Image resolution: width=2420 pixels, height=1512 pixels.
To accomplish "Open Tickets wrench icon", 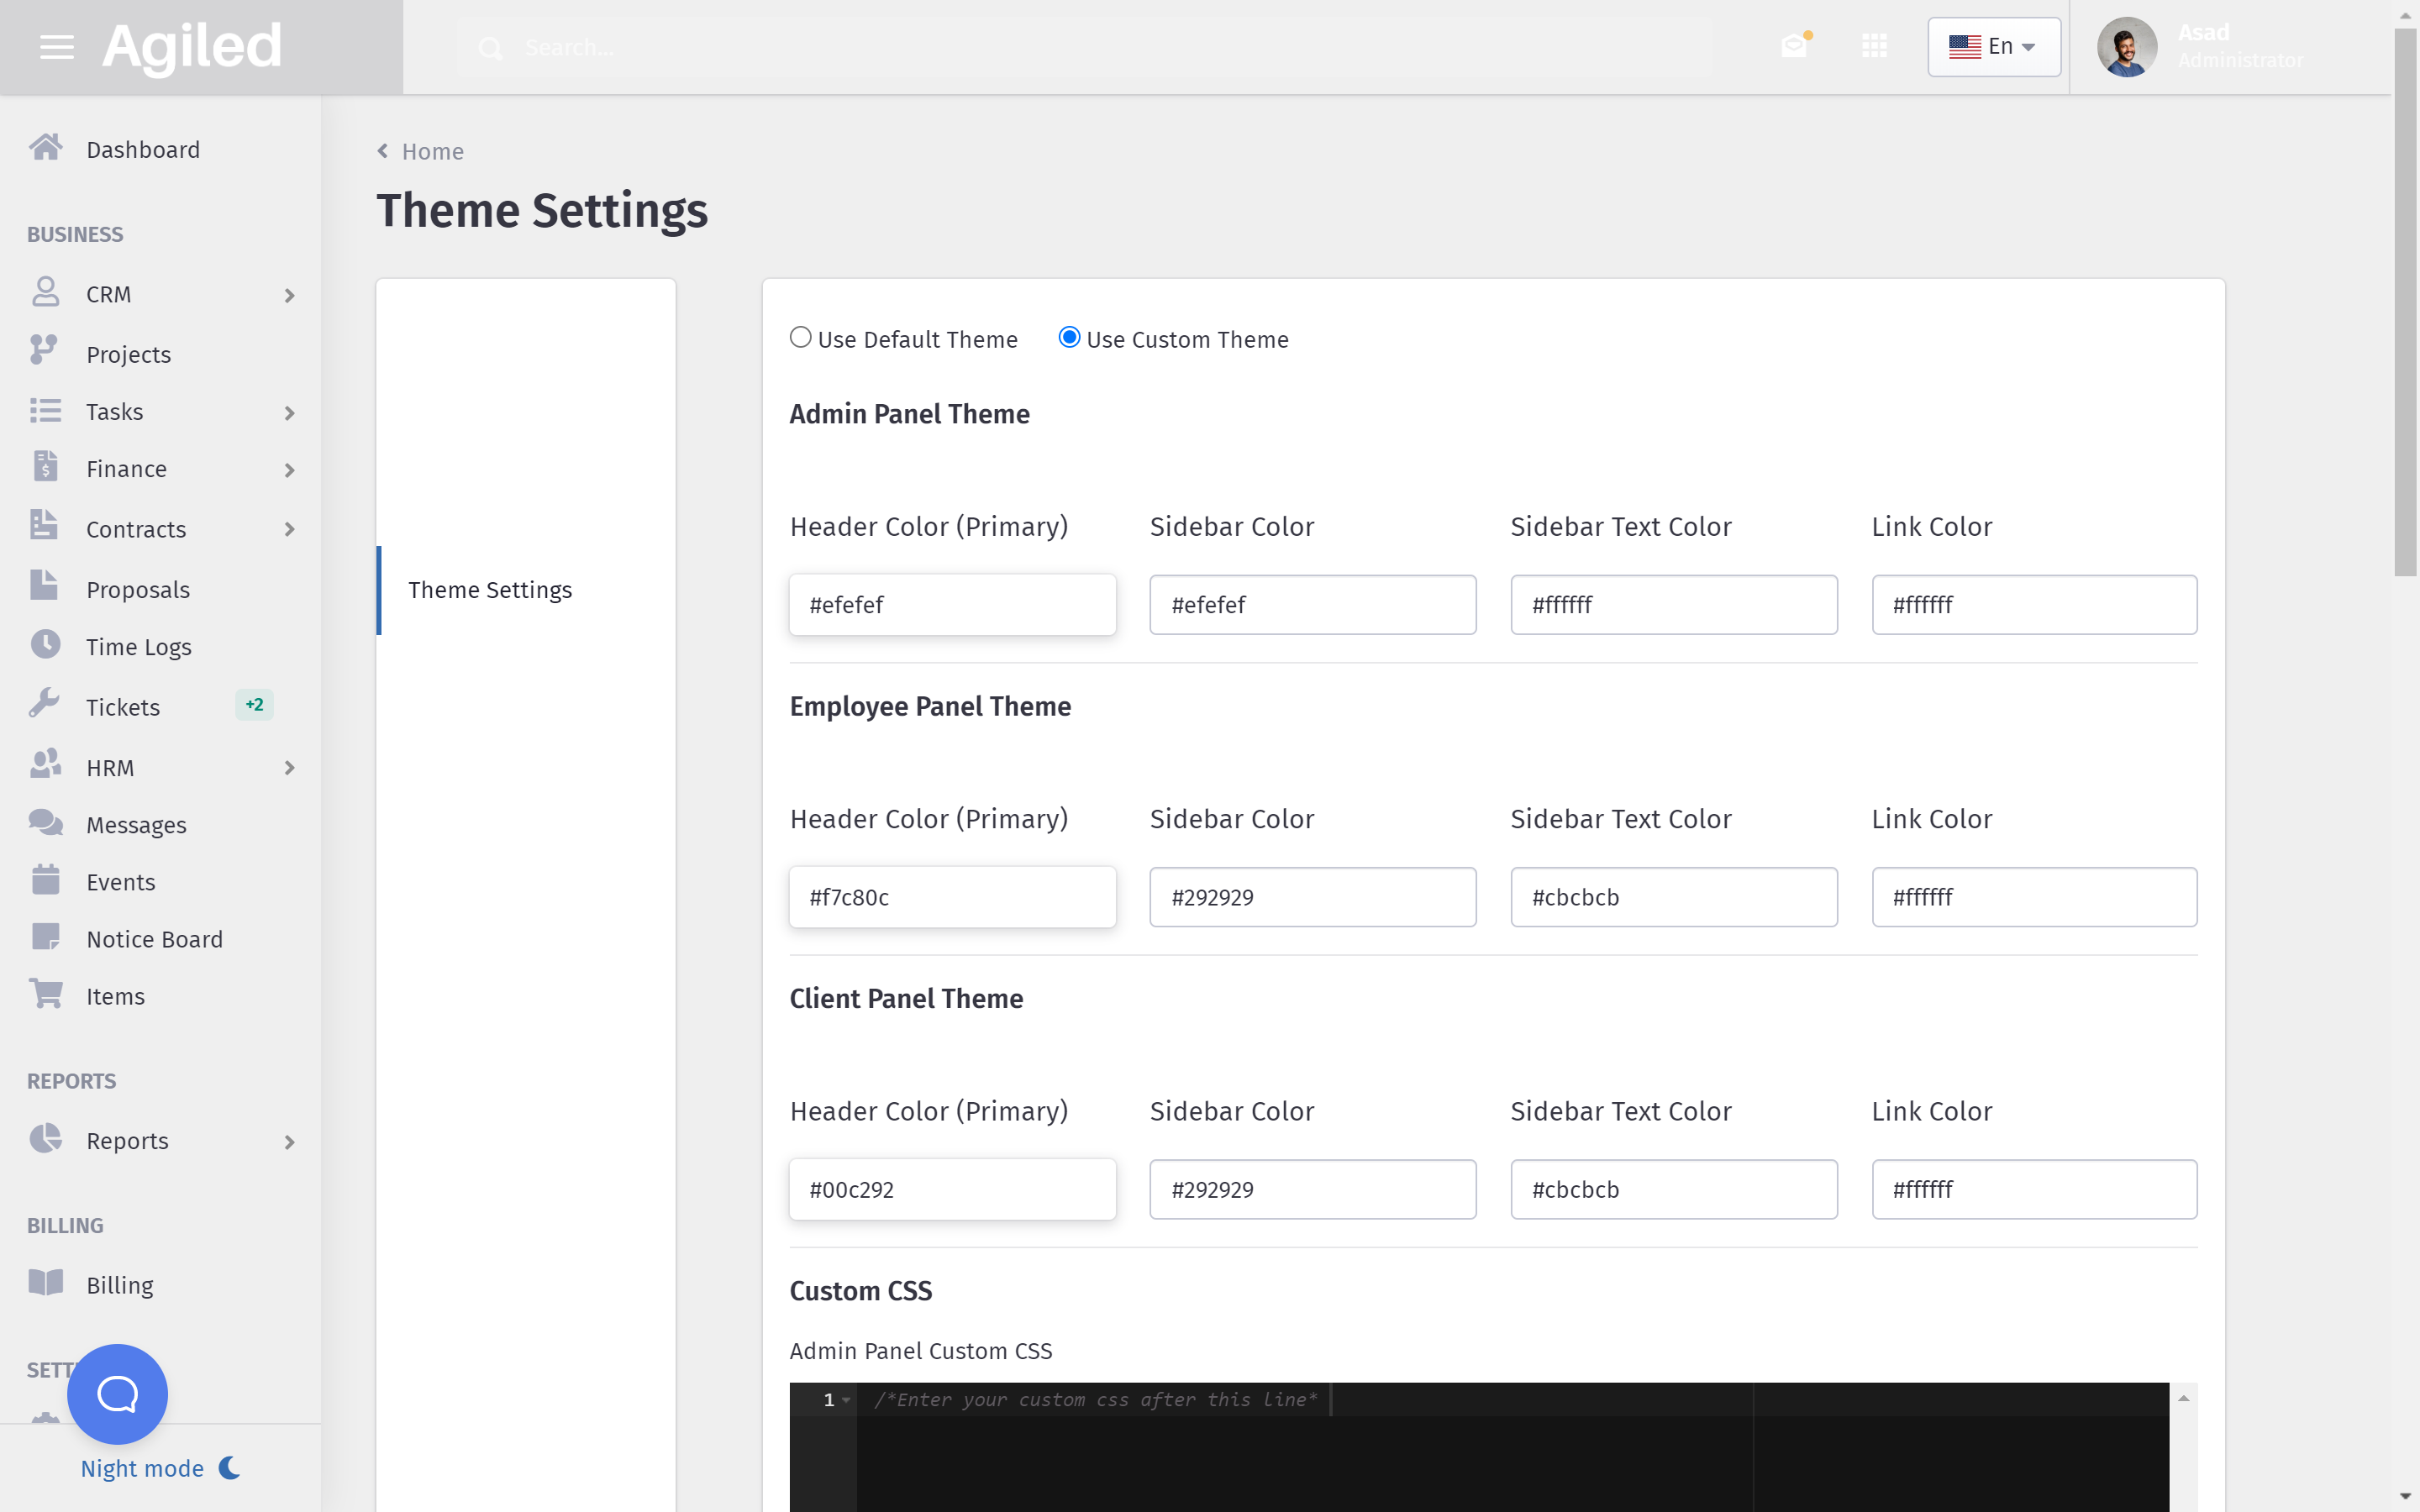I will (x=45, y=705).
